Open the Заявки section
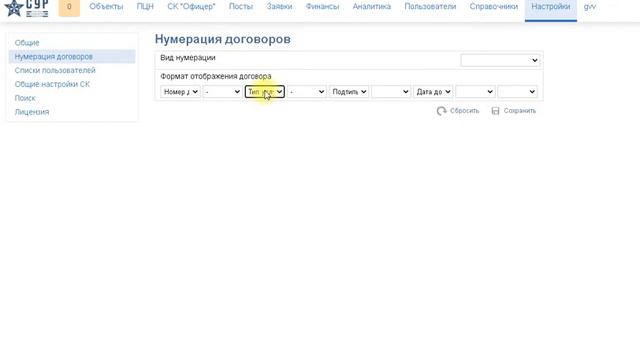This screenshot has height=360, width=640. coord(279,7)
